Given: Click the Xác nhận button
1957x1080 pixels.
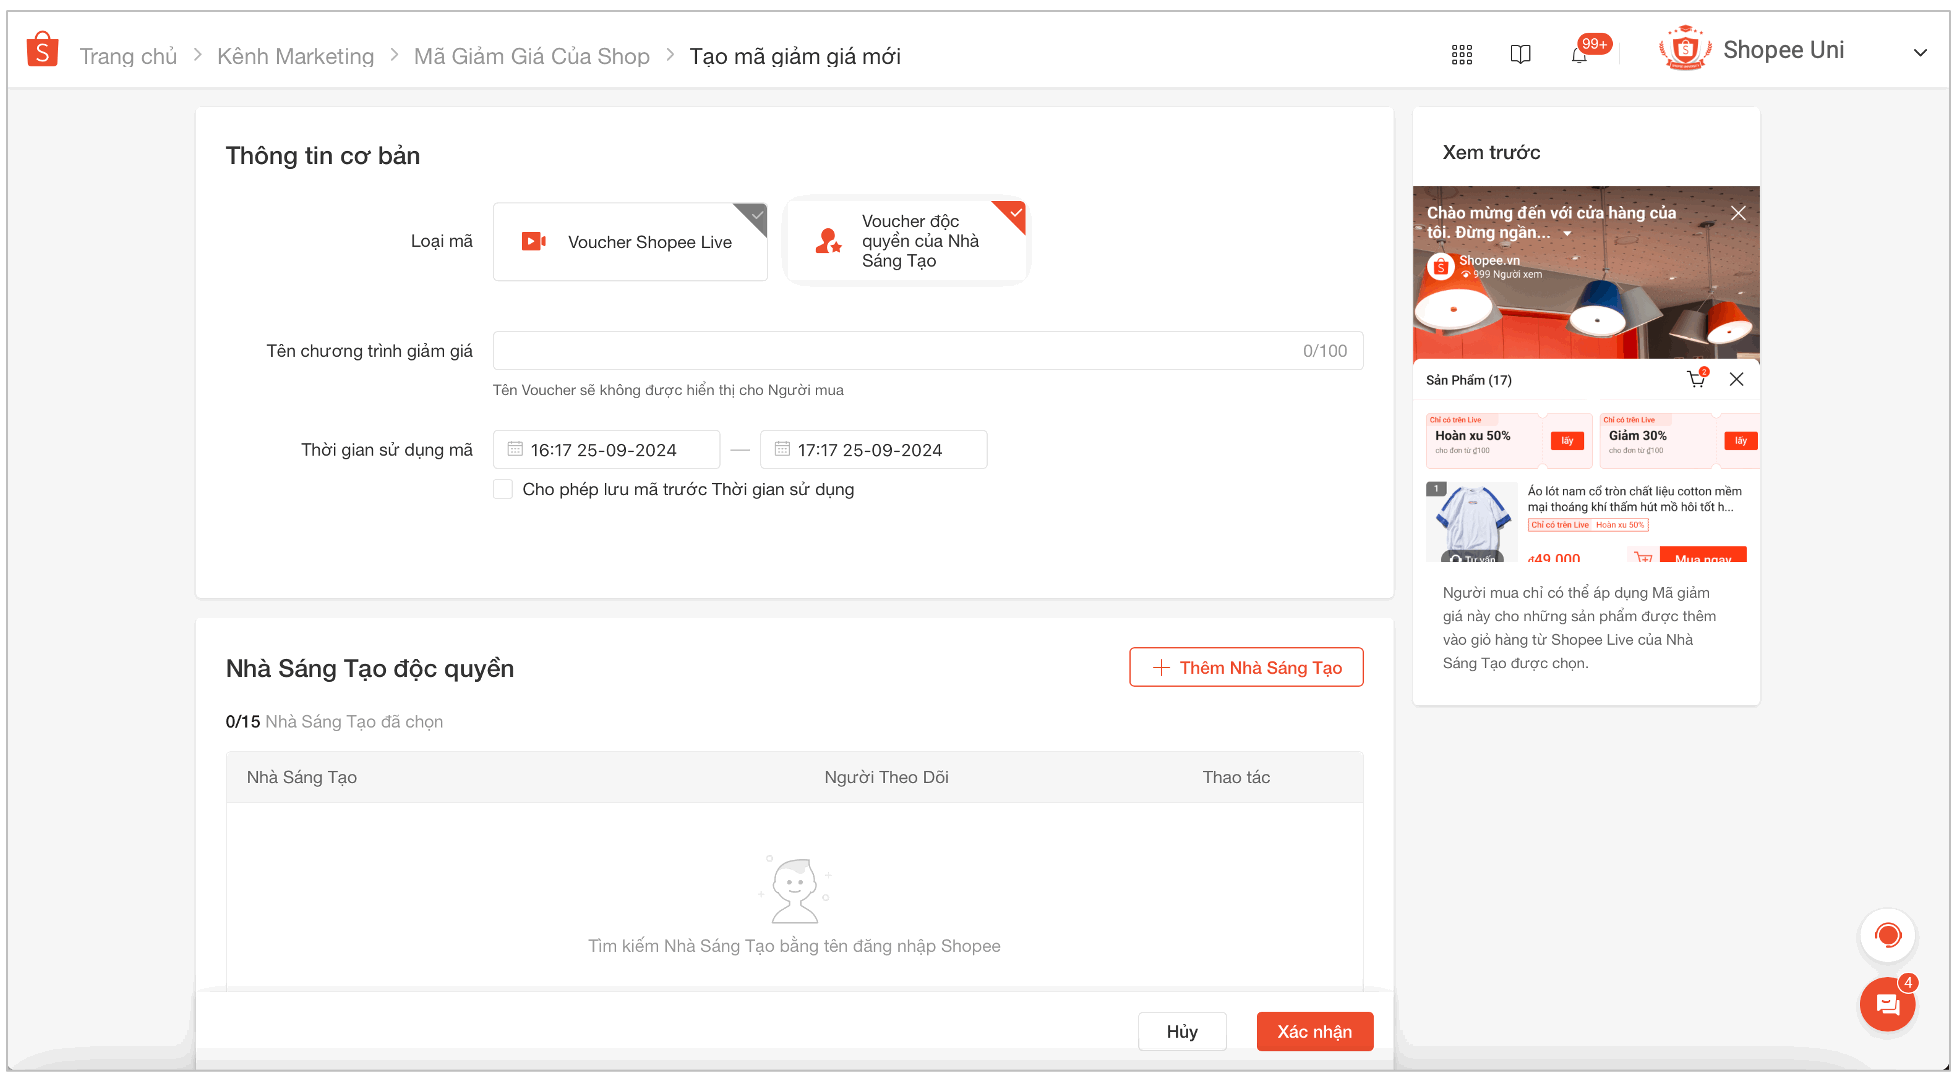Looking at the screenshot, I should [x=1314, y=1031].
